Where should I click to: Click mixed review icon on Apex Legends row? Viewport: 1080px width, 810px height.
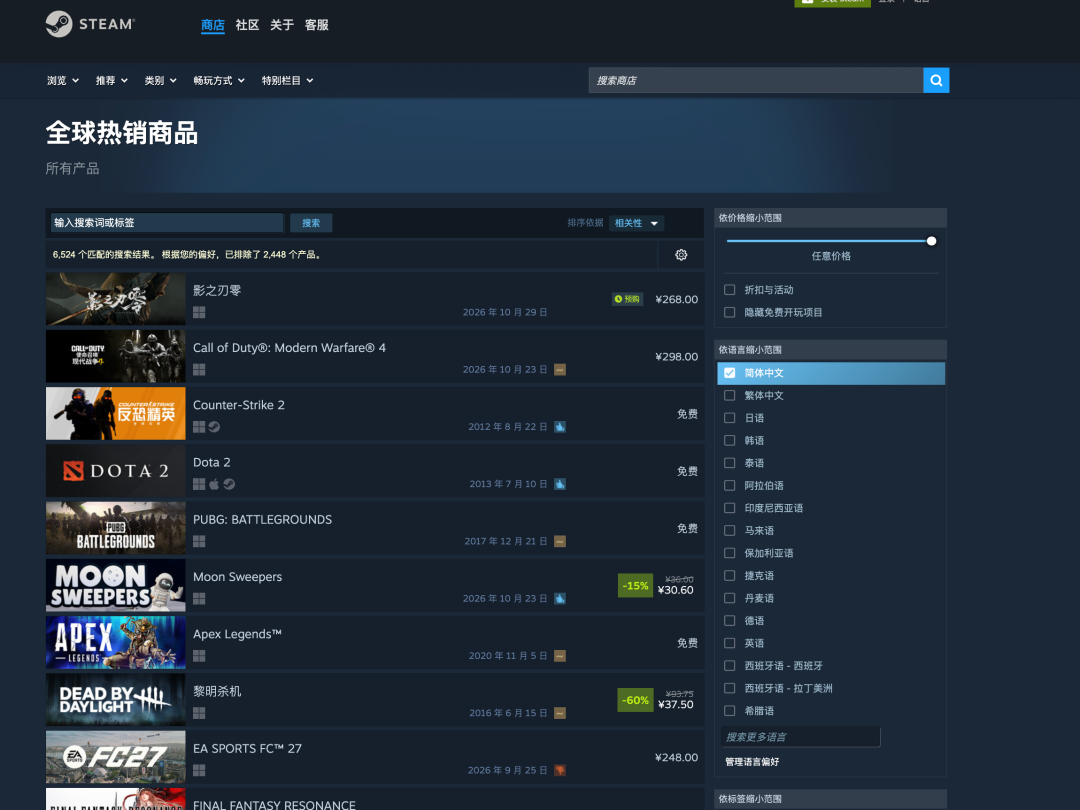click(560, 655)
